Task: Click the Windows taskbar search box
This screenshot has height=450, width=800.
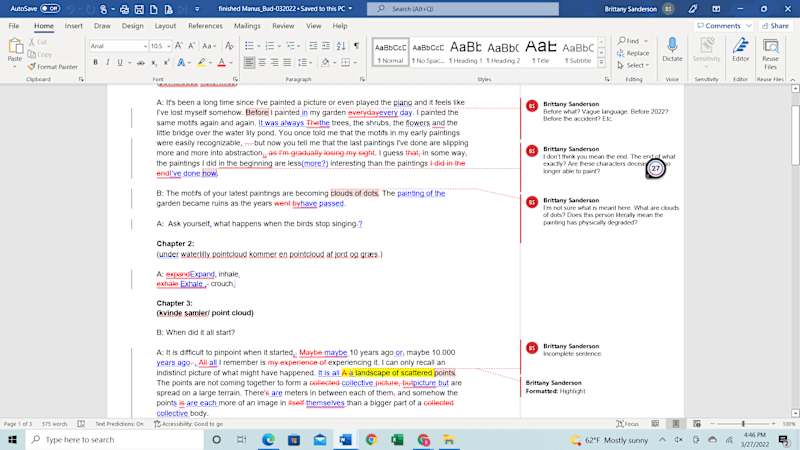Action: [115, 439]
